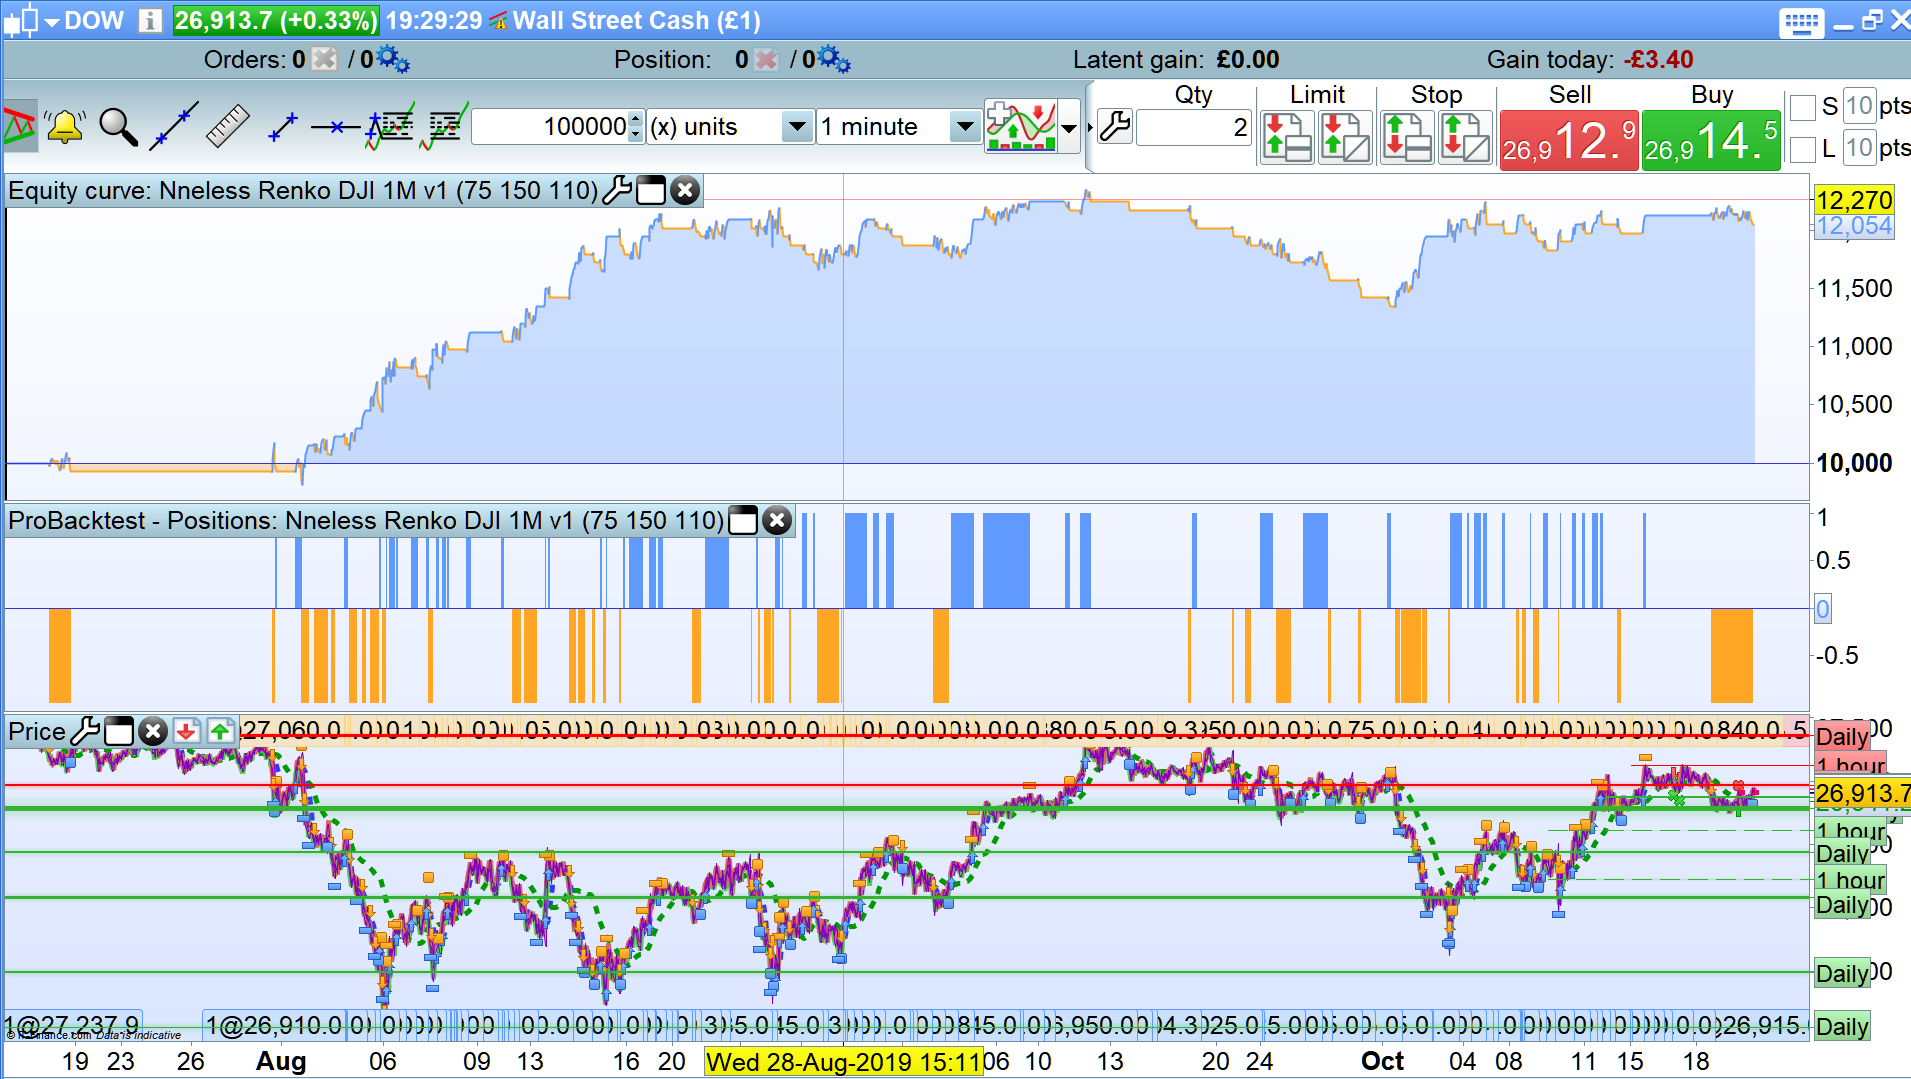Click the red down-arrow Price panel icon
This screenshot has height=1079, width=1911.
click(x=186, y=731)
